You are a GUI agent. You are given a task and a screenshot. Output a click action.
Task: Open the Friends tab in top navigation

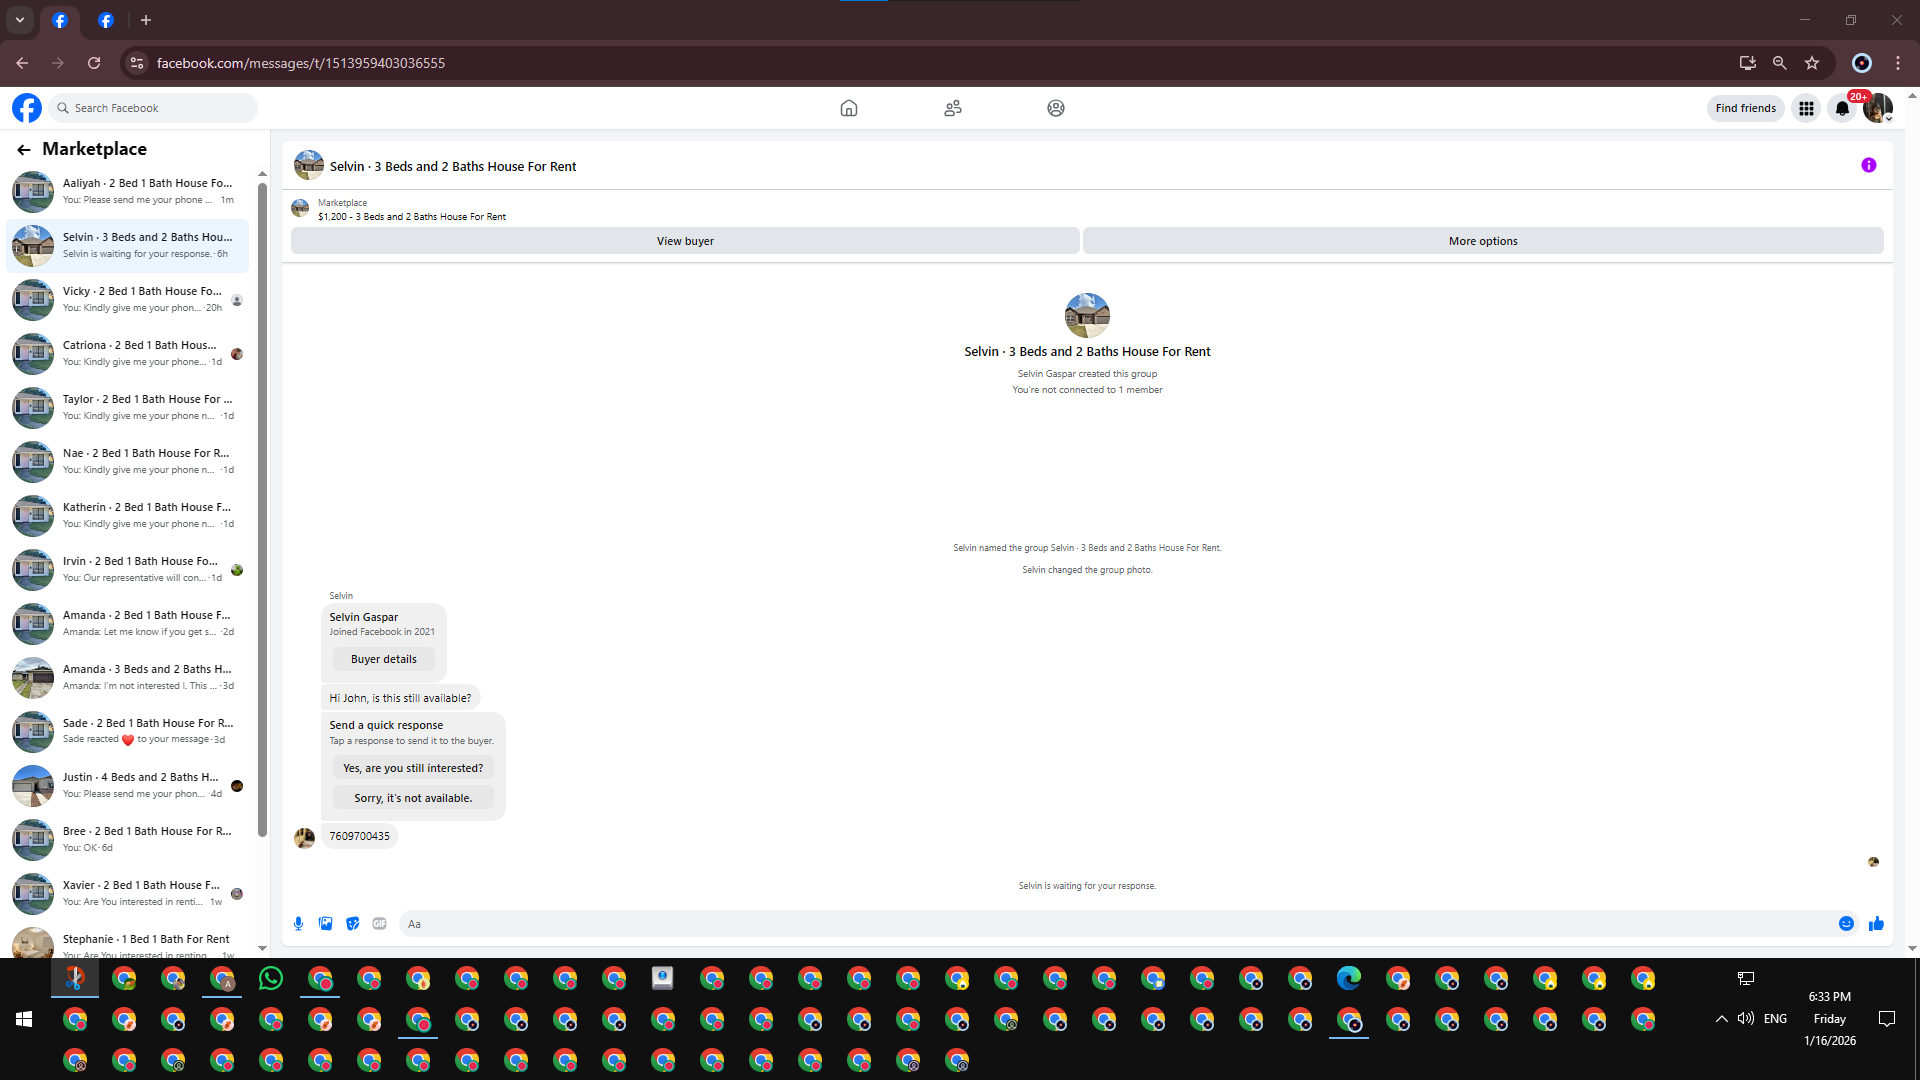tap(952, 108)
